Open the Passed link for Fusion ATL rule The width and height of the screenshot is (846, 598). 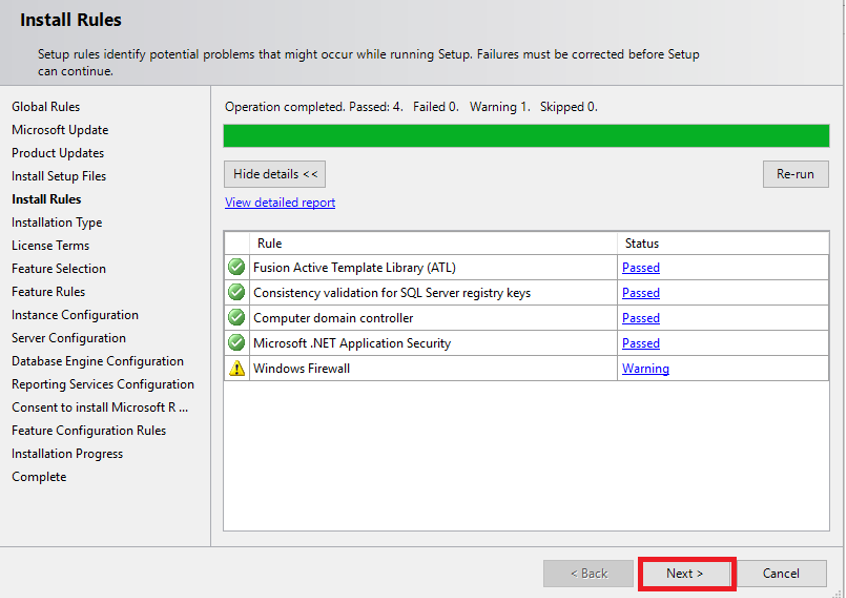(640, 267)
